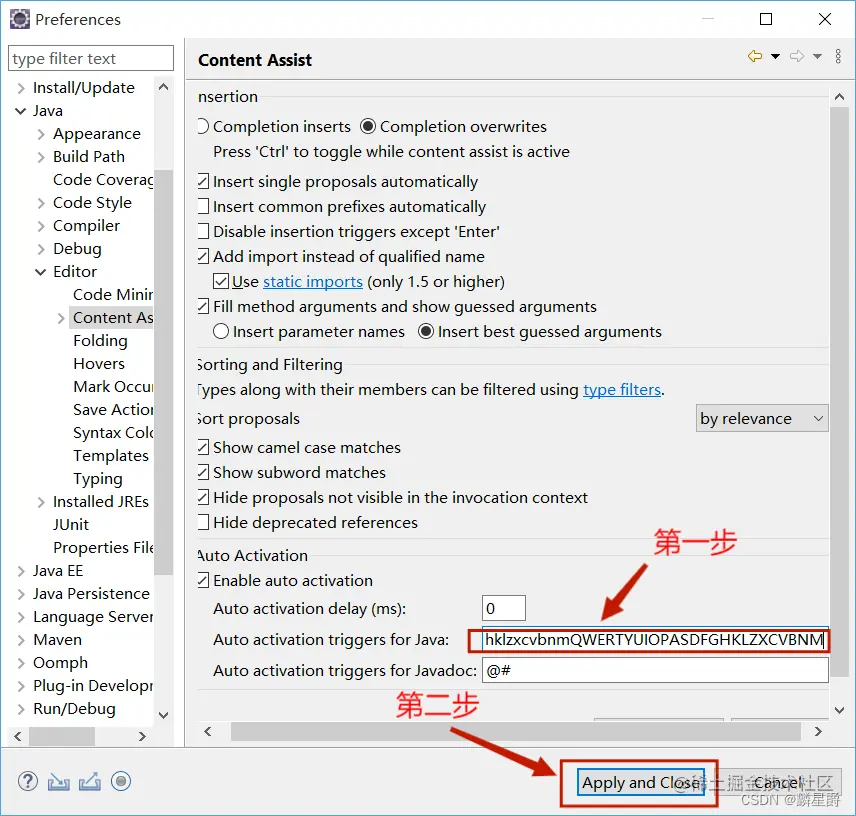The height and width of the screenshot is (816, 856).
Task: Expand the Java EE tree node
Action: pyautogui.click(x=21, y=571)
